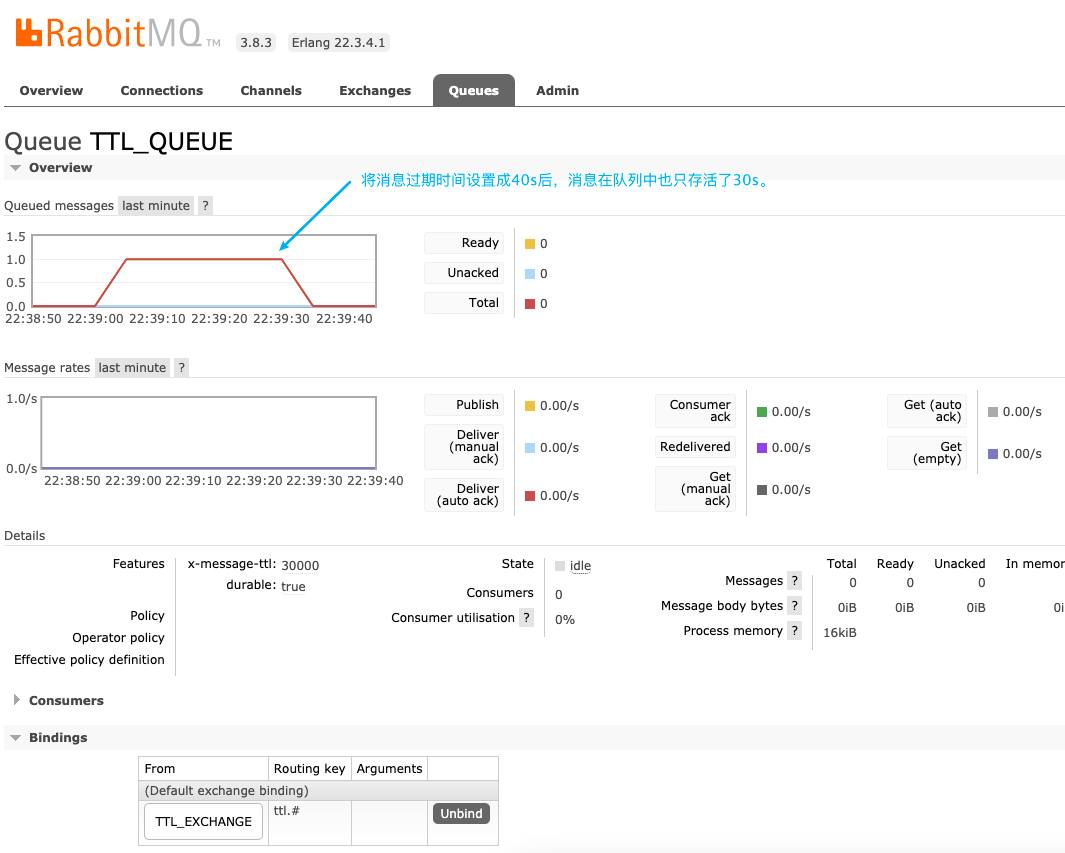Click the 3.8.3 version badge
Viewport: 1065px width, 853px height.
(x=256, y=43)
